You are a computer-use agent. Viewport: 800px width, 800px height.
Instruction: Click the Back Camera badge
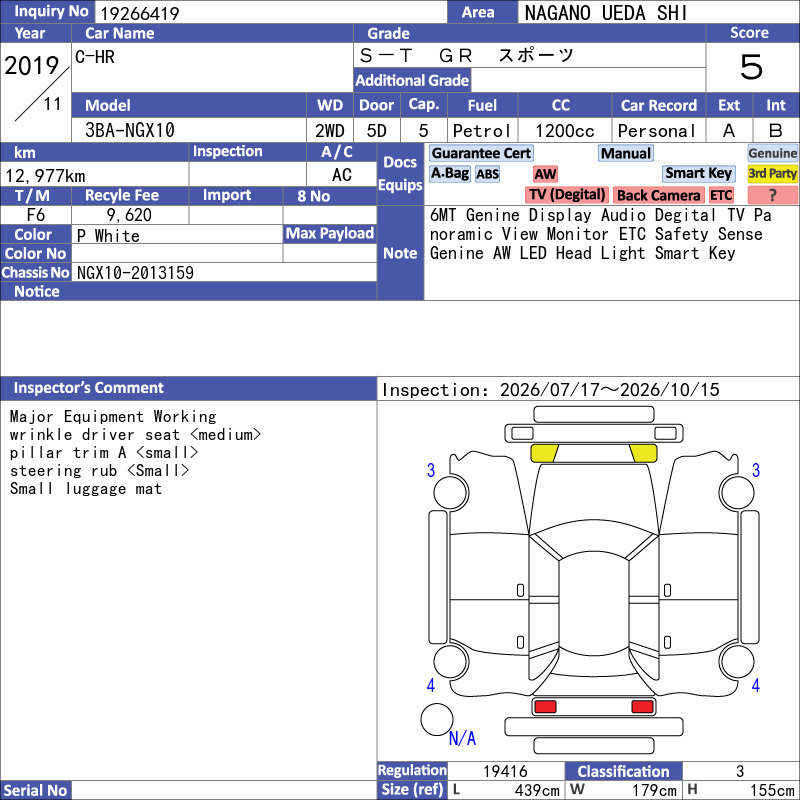tap(658, 195)
